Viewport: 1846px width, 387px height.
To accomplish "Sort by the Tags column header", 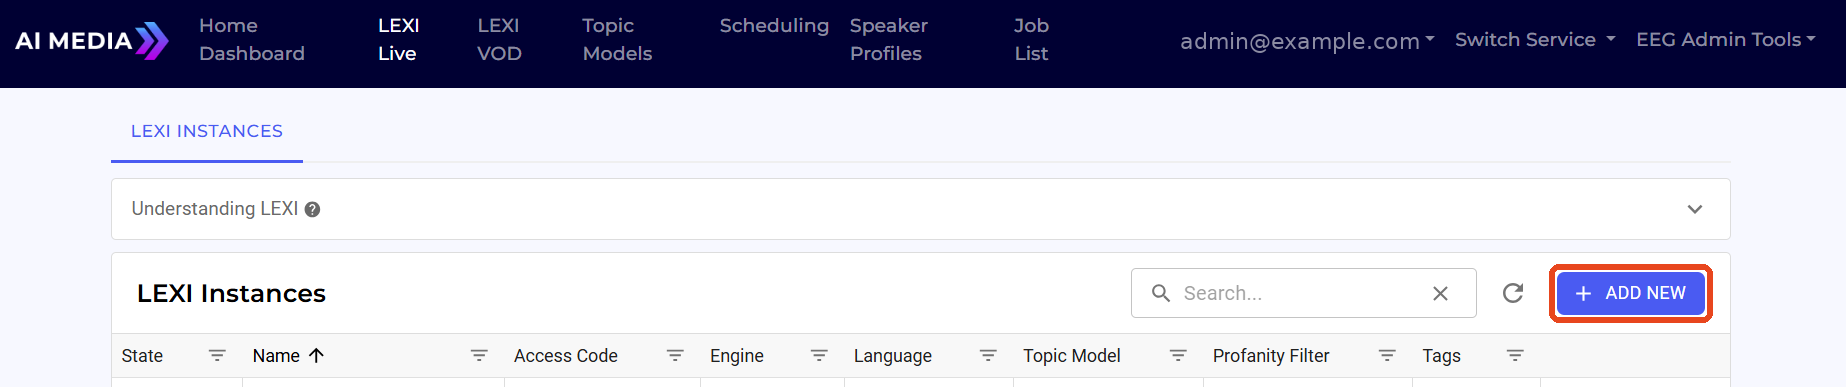I will coord(1442,356).
